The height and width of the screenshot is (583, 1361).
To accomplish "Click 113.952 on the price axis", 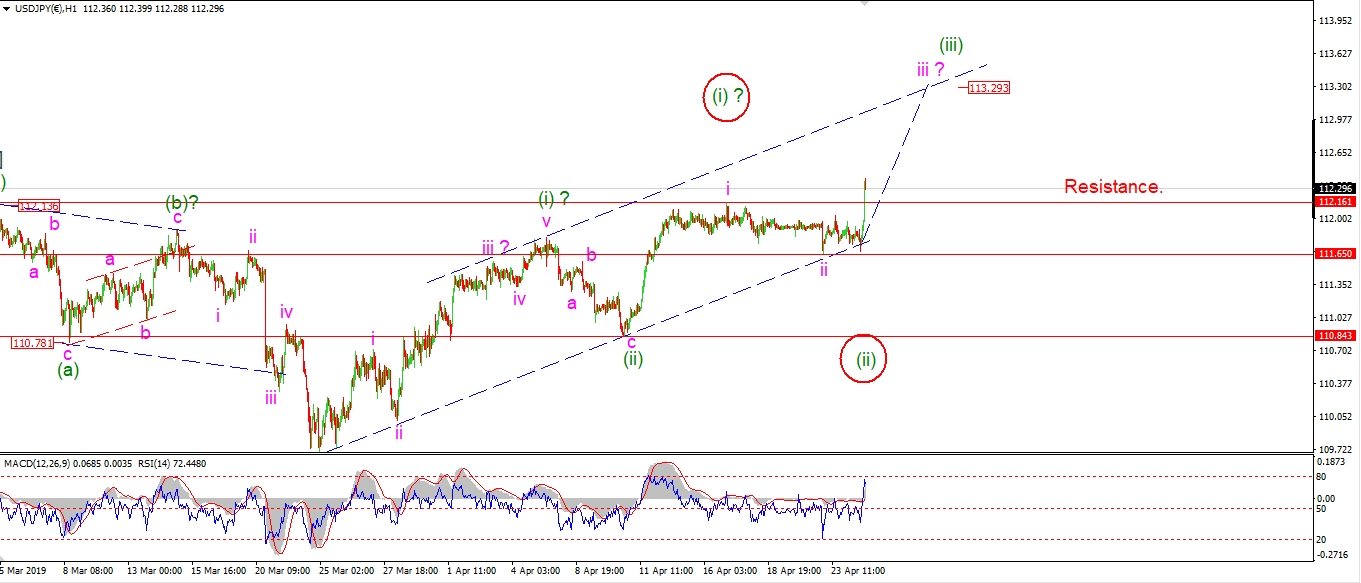I will coord(1335,20).
